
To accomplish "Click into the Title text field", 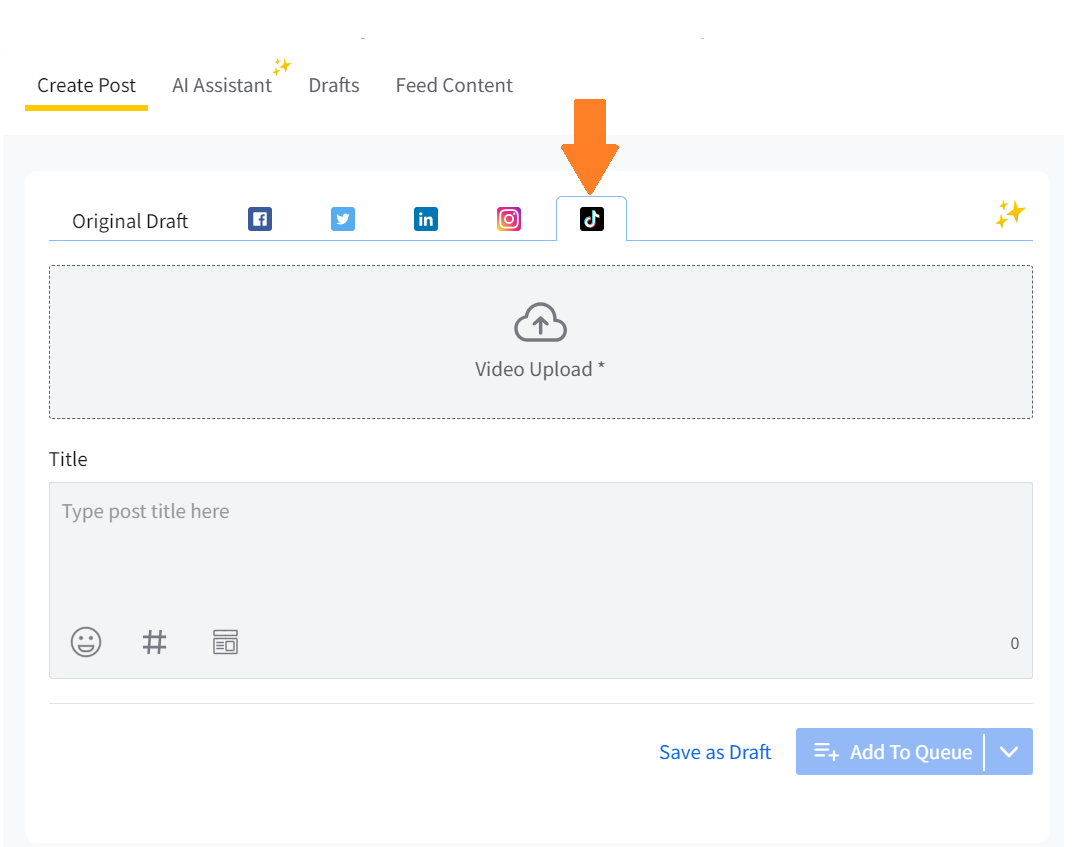I will (x=540, y=550).
